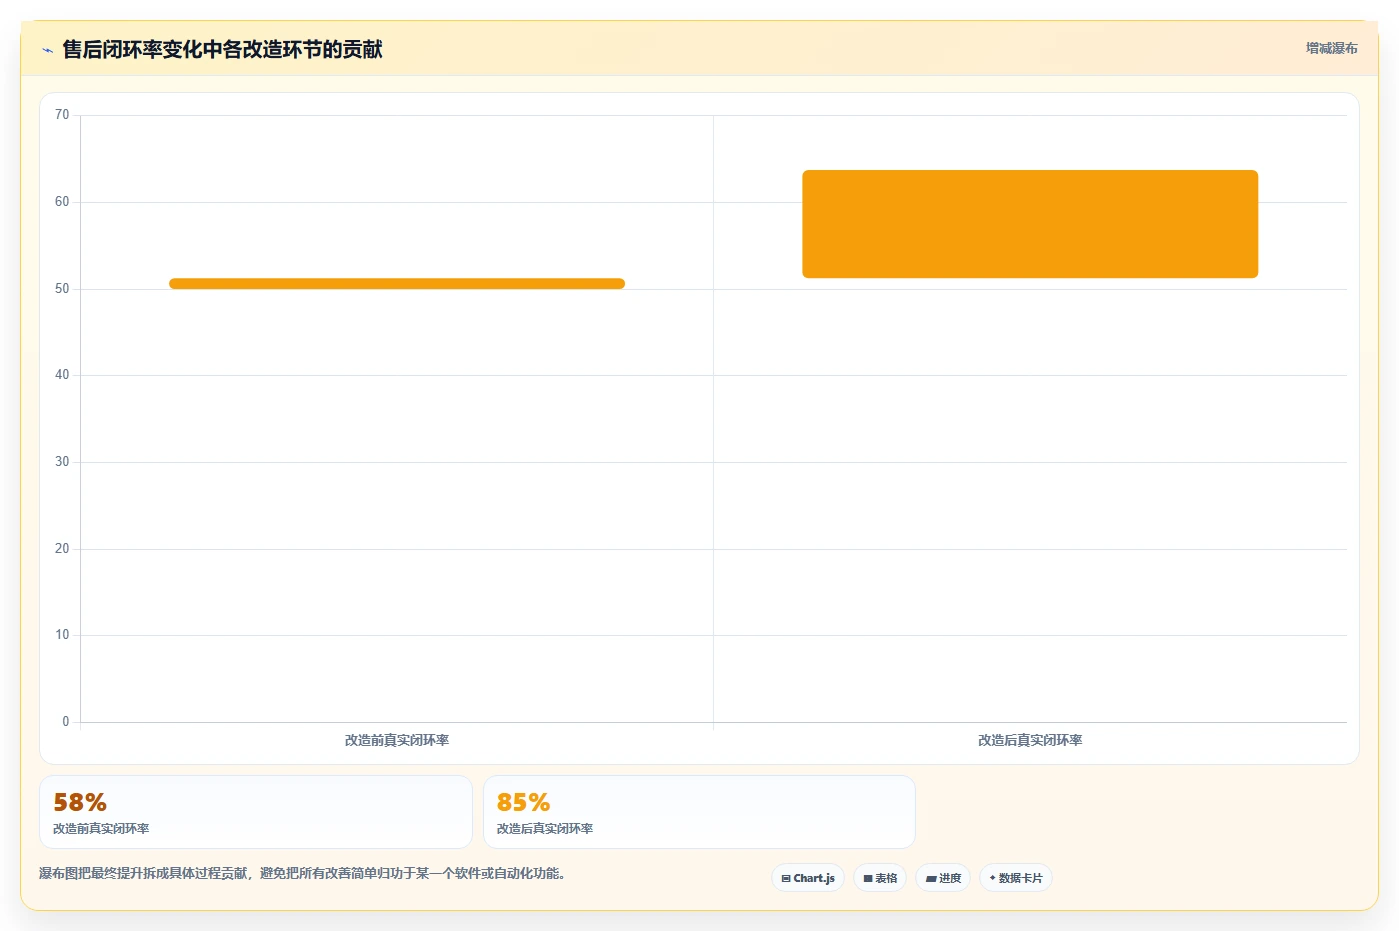Screen dimensions: 1399x931
Task: Click x-axis label 改造前真实闭环率
Action: point(397,740)
